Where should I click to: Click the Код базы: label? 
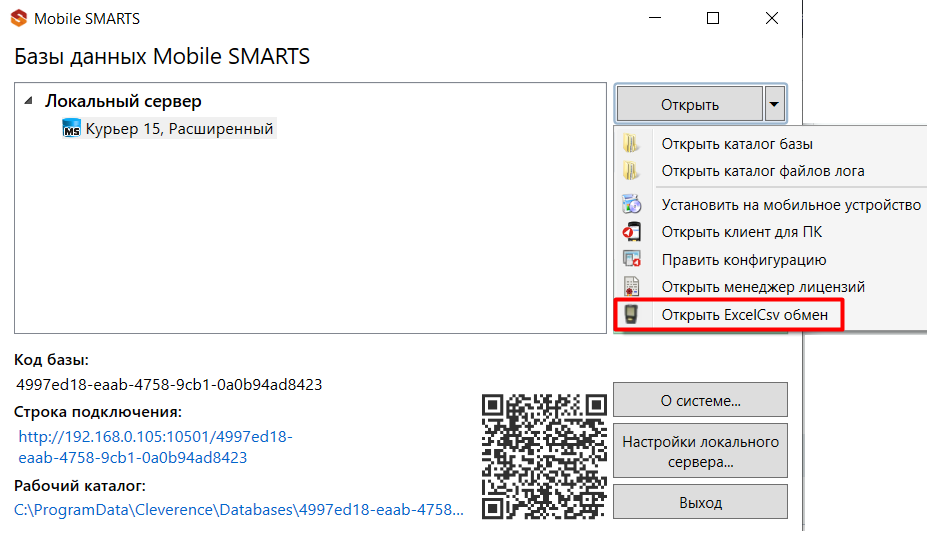point(51,359)
